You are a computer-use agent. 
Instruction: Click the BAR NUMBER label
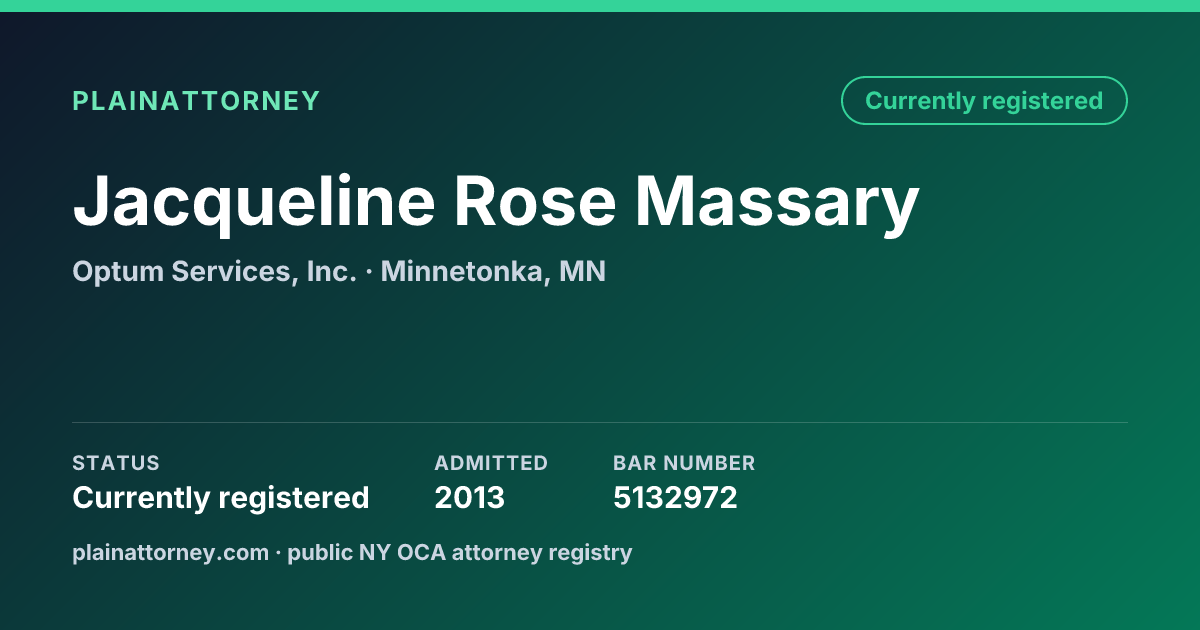tap(684, 463)
